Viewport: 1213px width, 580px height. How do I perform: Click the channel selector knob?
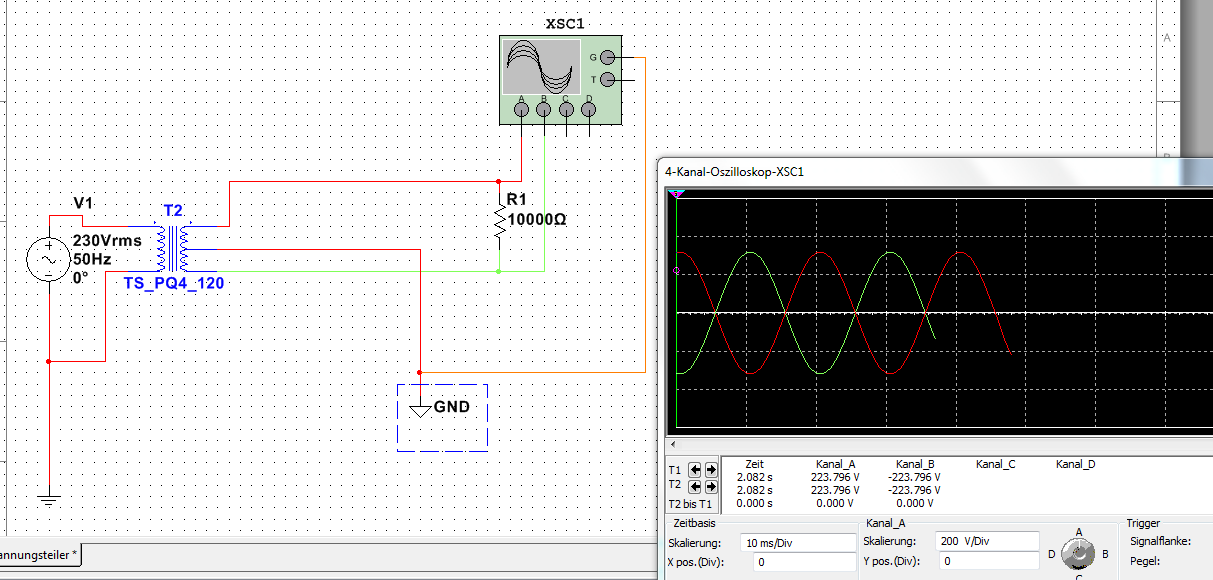tap(1078, 552)
